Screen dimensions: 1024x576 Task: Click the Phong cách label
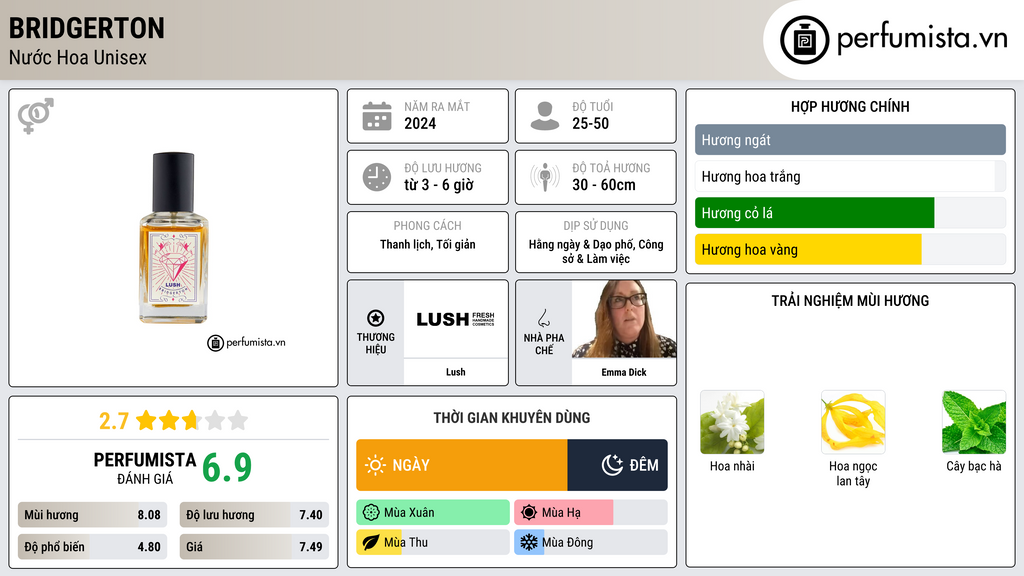(427, 225)
